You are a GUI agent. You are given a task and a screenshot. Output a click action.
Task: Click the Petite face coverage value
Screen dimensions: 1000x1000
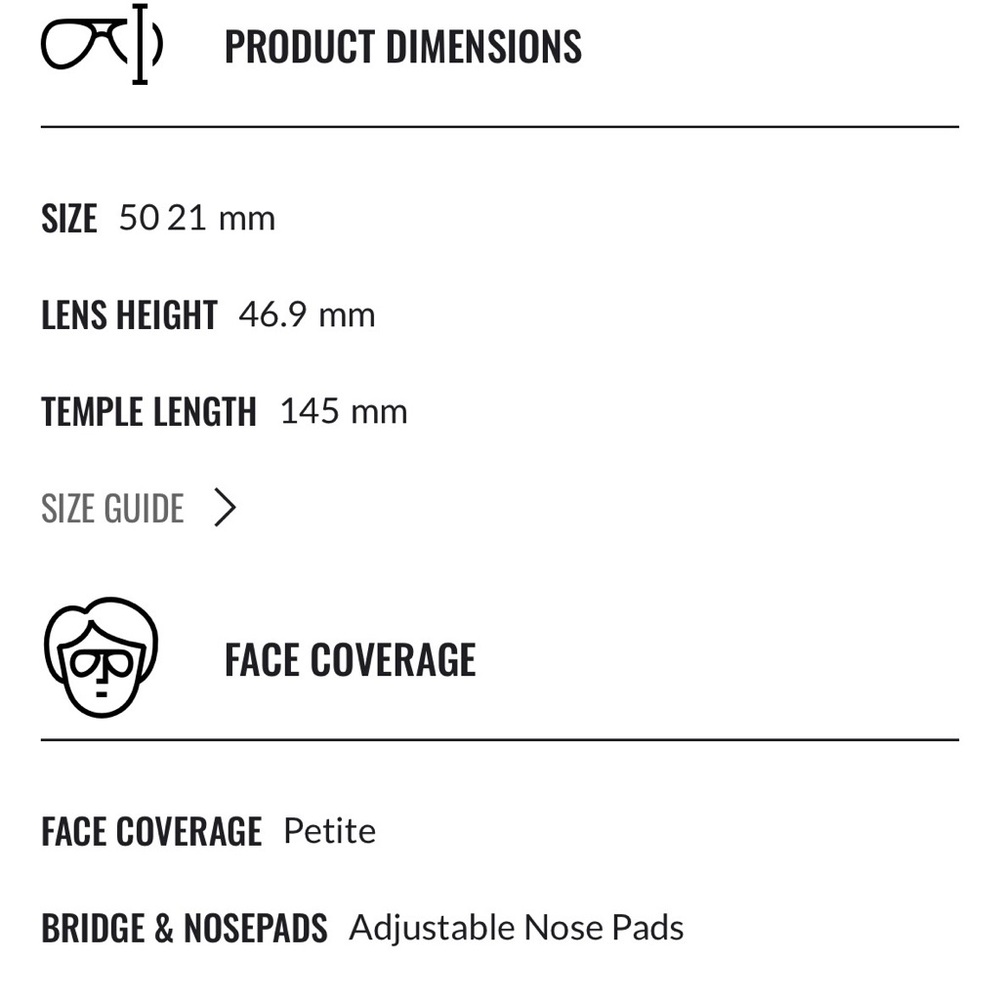[x=329, y=831]
